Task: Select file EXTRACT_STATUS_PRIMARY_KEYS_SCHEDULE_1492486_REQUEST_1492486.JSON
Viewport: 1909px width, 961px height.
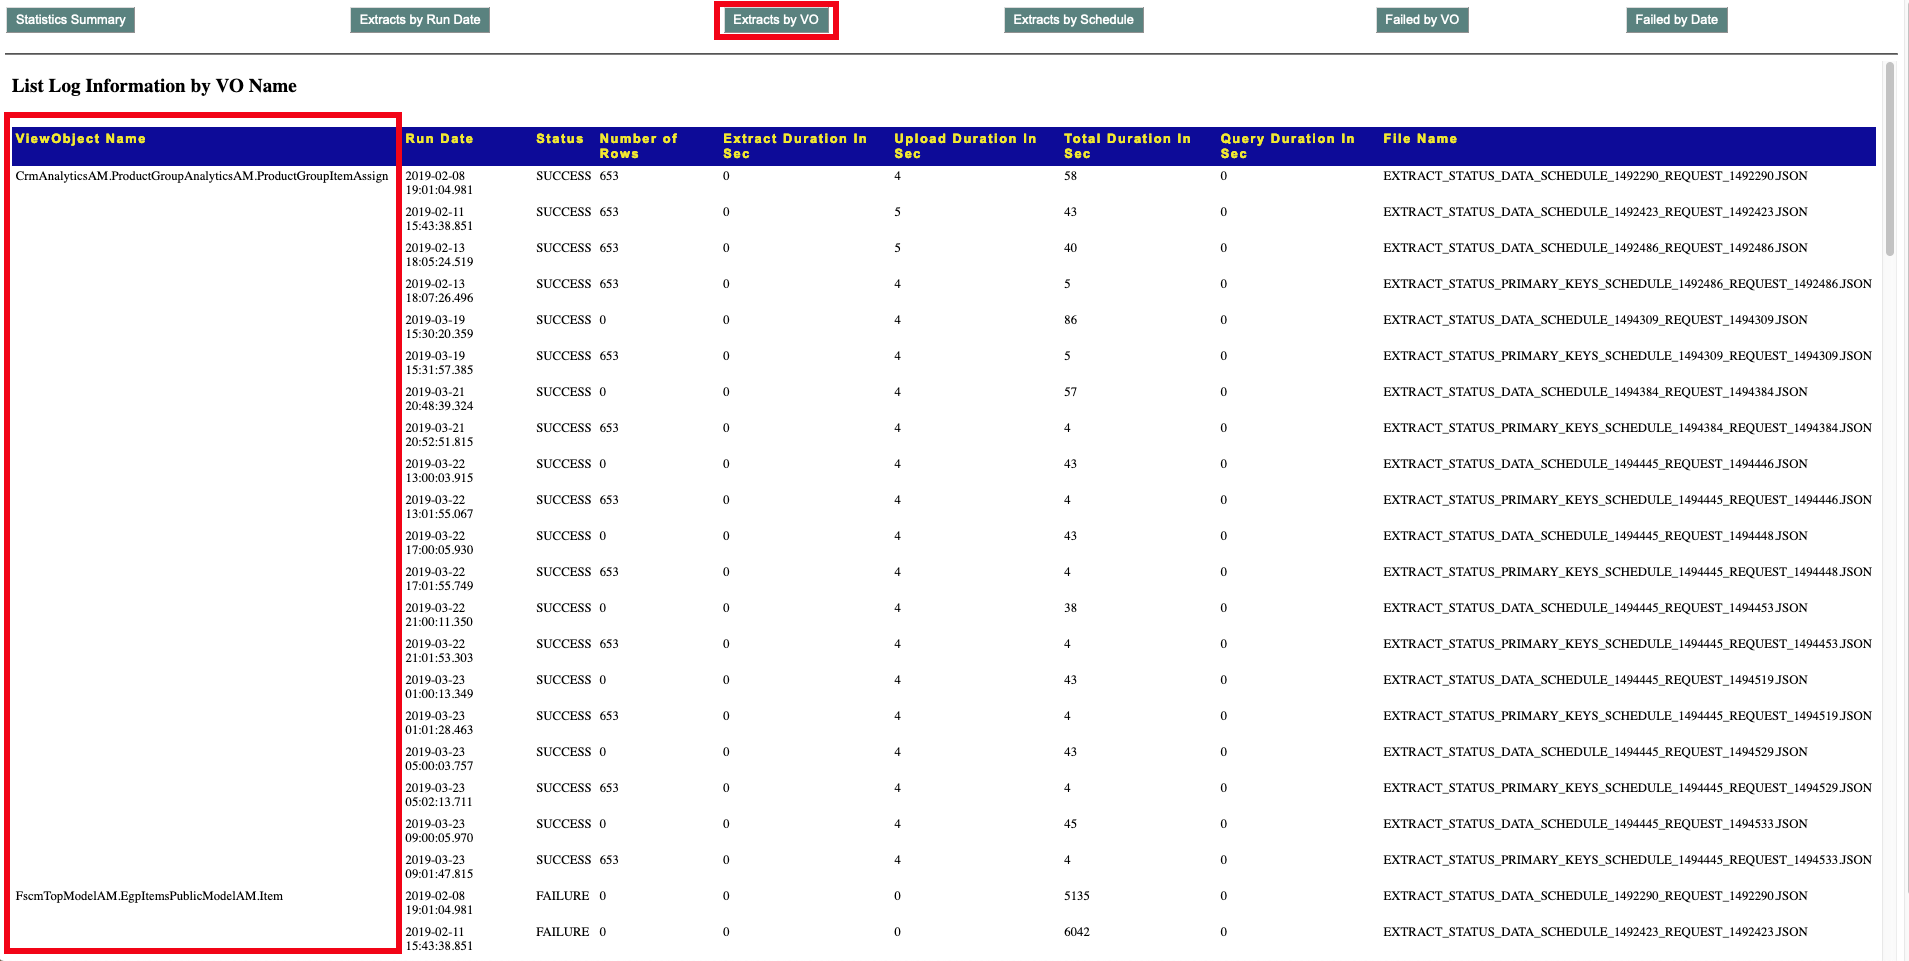Action: tap(1627, 284)
